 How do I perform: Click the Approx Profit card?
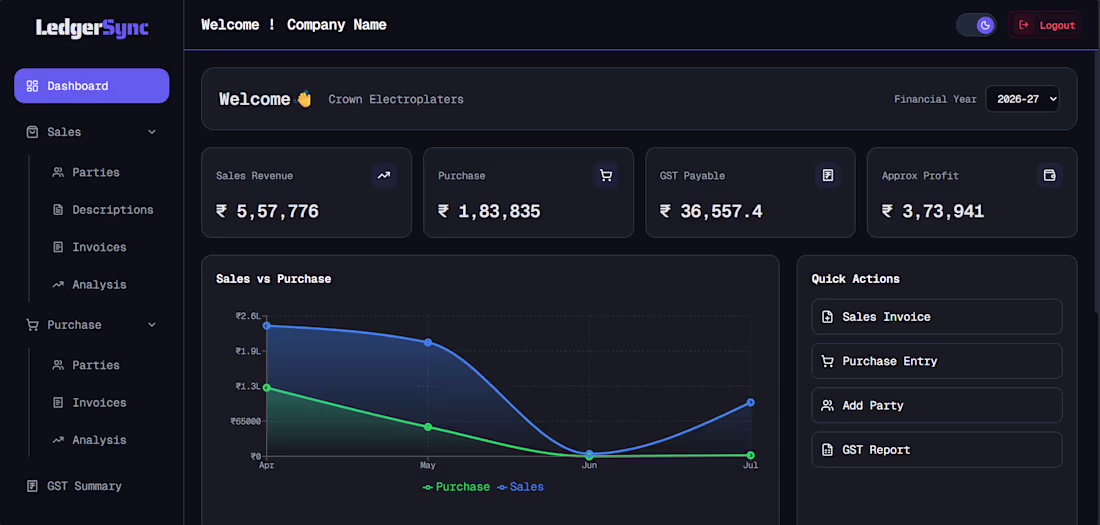(972, 193)
